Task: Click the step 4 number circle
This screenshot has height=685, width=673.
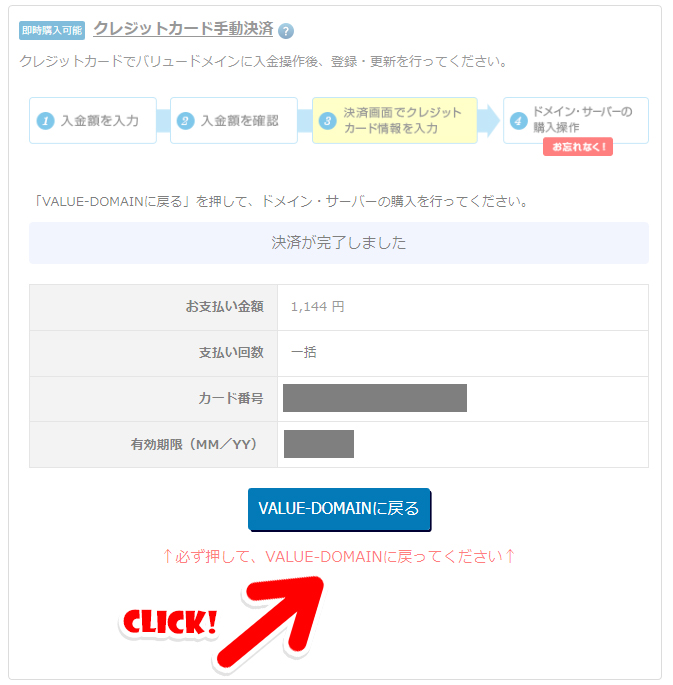Action: (518, 121)
